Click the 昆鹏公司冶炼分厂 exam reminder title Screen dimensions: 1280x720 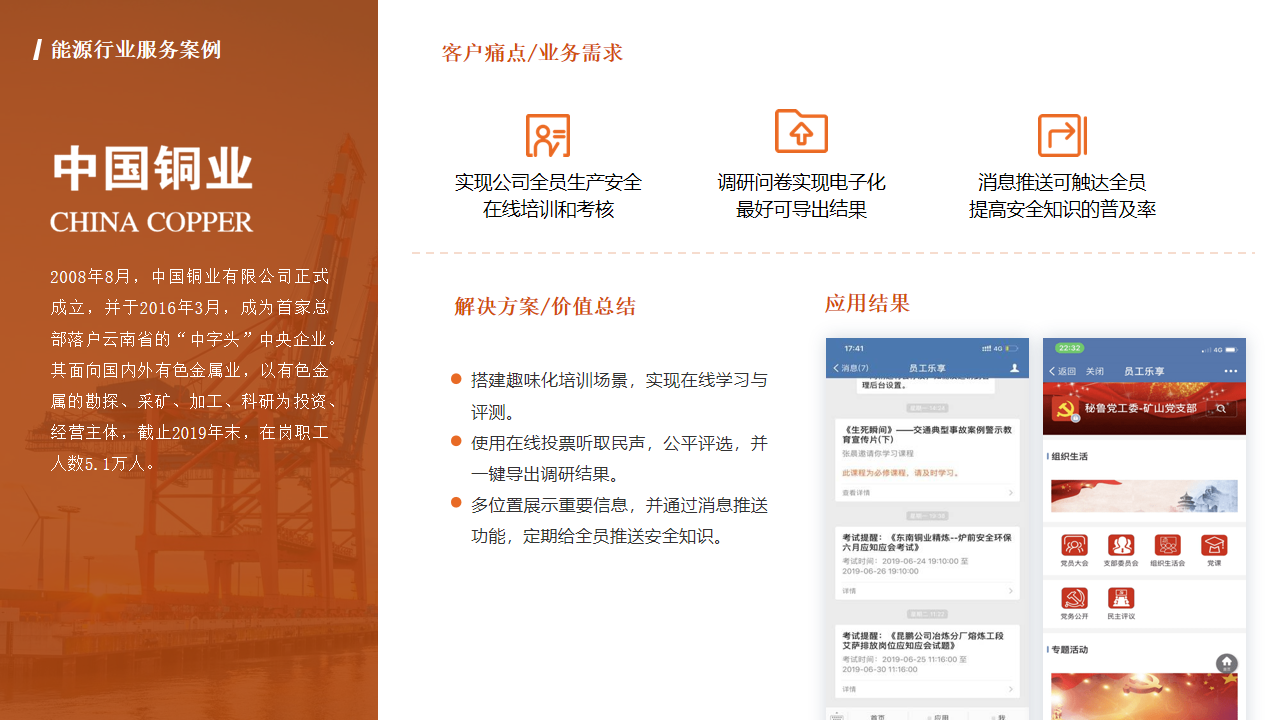pyautogui.click(x=923, y=640)
